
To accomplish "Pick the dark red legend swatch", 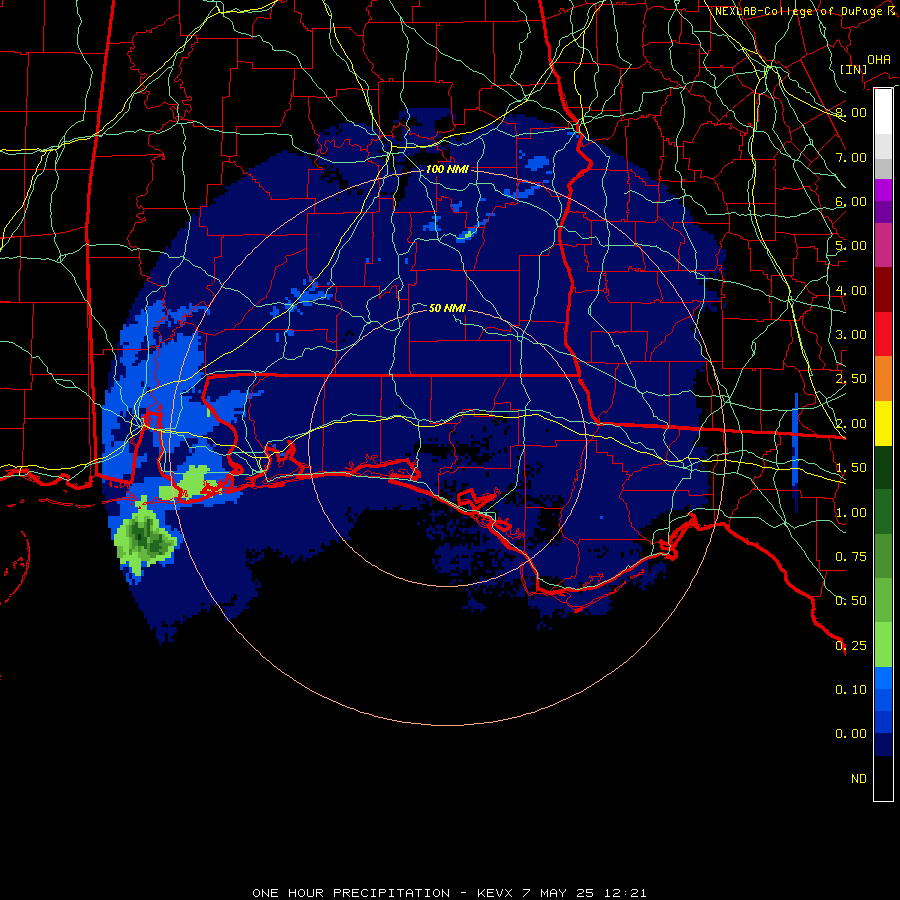I will [883, 290].
